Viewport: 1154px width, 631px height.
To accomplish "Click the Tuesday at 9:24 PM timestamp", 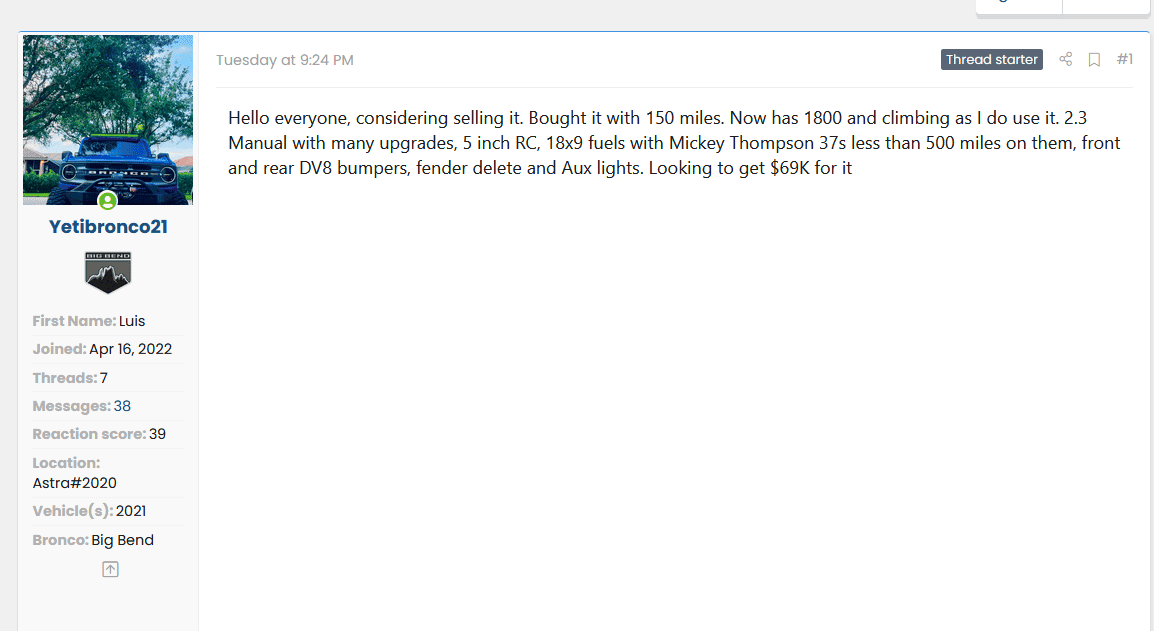I will click(285, 60).
